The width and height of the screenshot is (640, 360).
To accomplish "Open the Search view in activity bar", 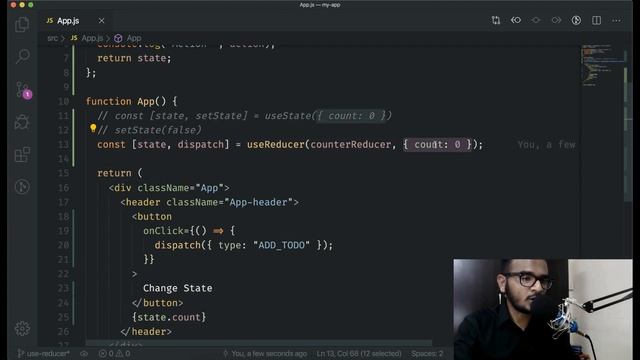I will pyautogui.click(x=23, y=56).
